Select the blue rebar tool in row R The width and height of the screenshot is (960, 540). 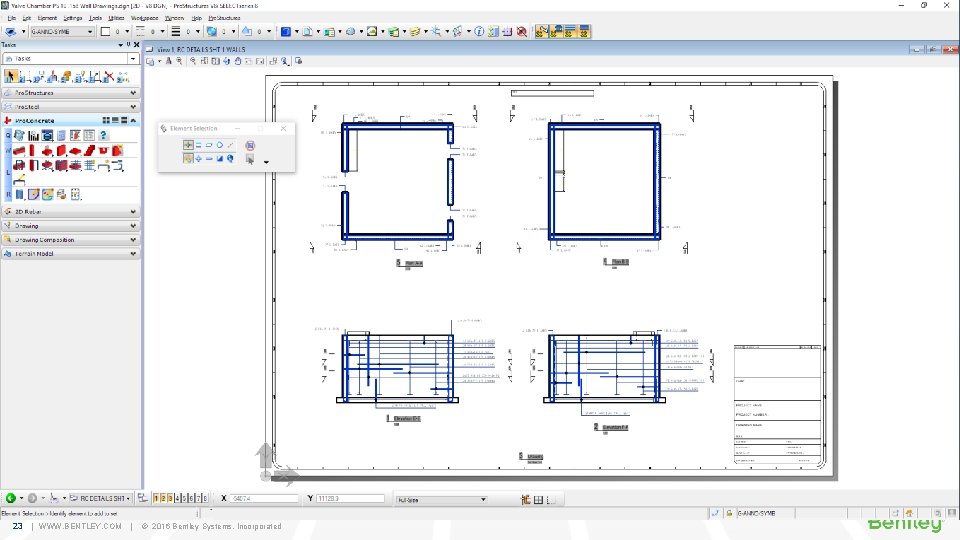click(20, 195)
